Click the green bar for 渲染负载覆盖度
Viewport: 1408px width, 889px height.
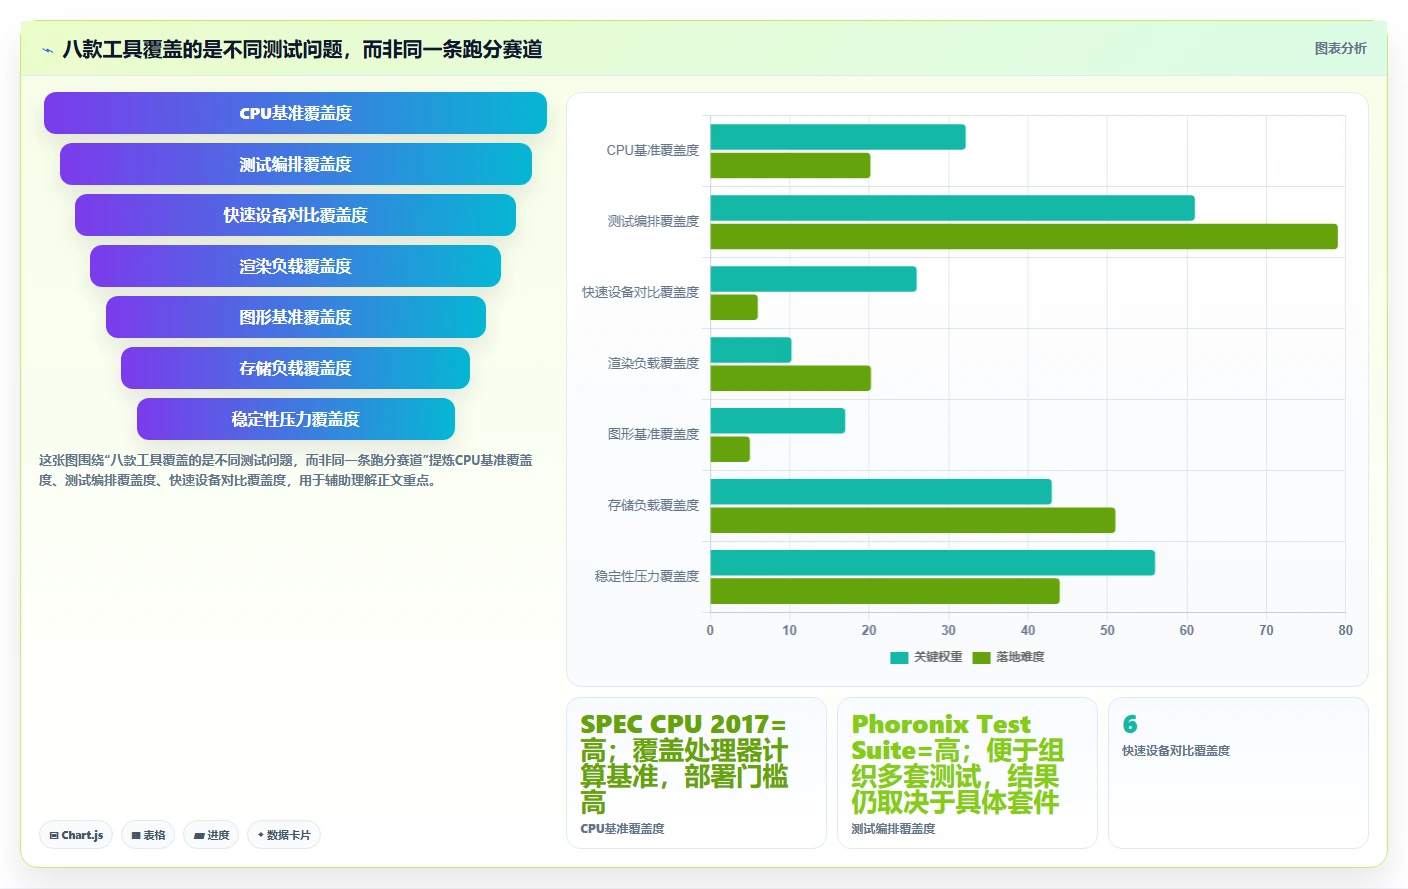791,378
